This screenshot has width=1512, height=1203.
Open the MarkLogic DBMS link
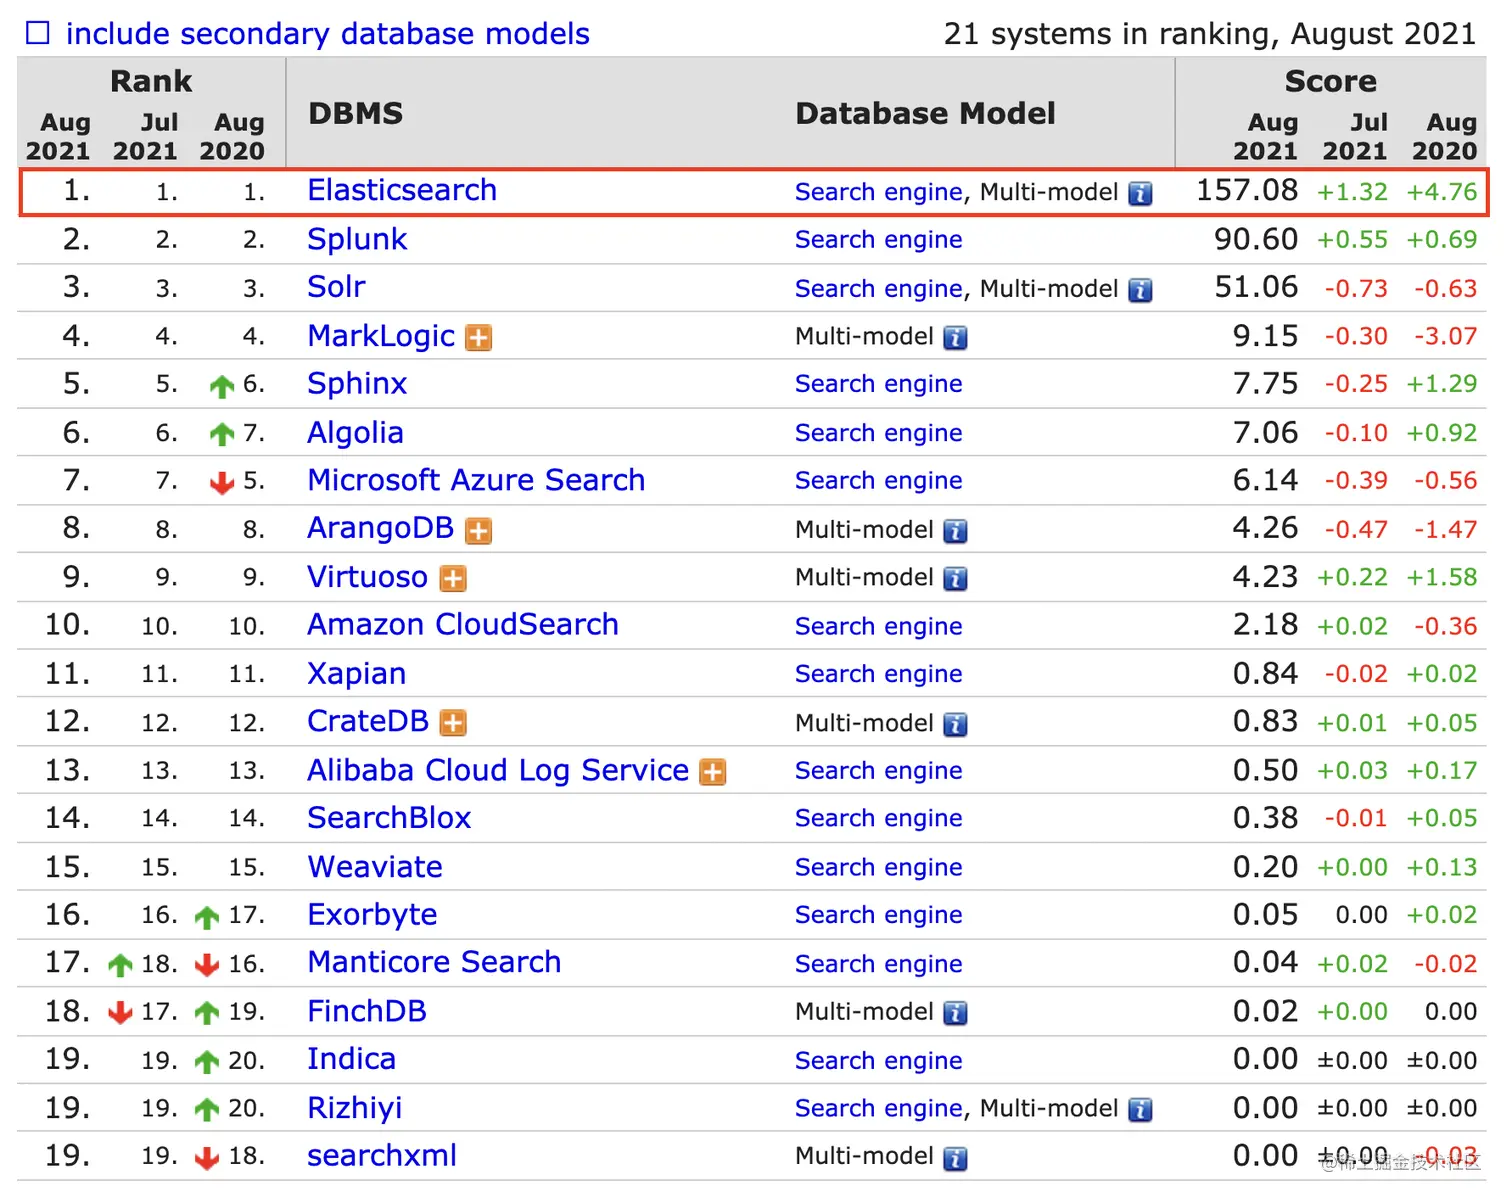(381, 336)
